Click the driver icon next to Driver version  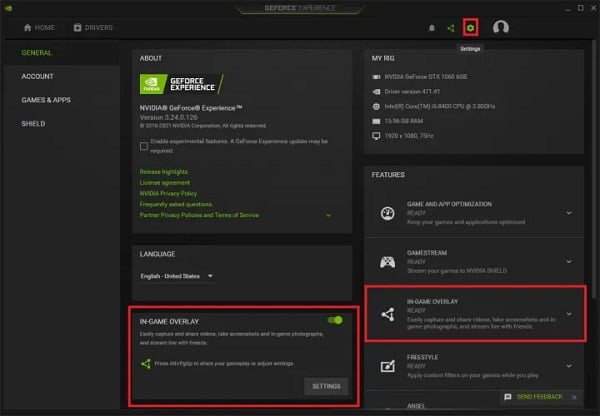[377, 91]
